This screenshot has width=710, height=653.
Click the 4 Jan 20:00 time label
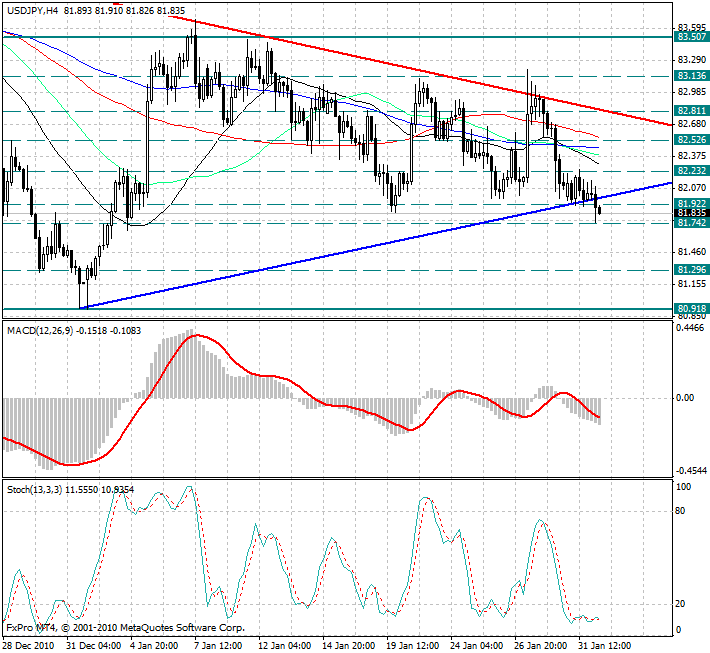click(154, 645)
